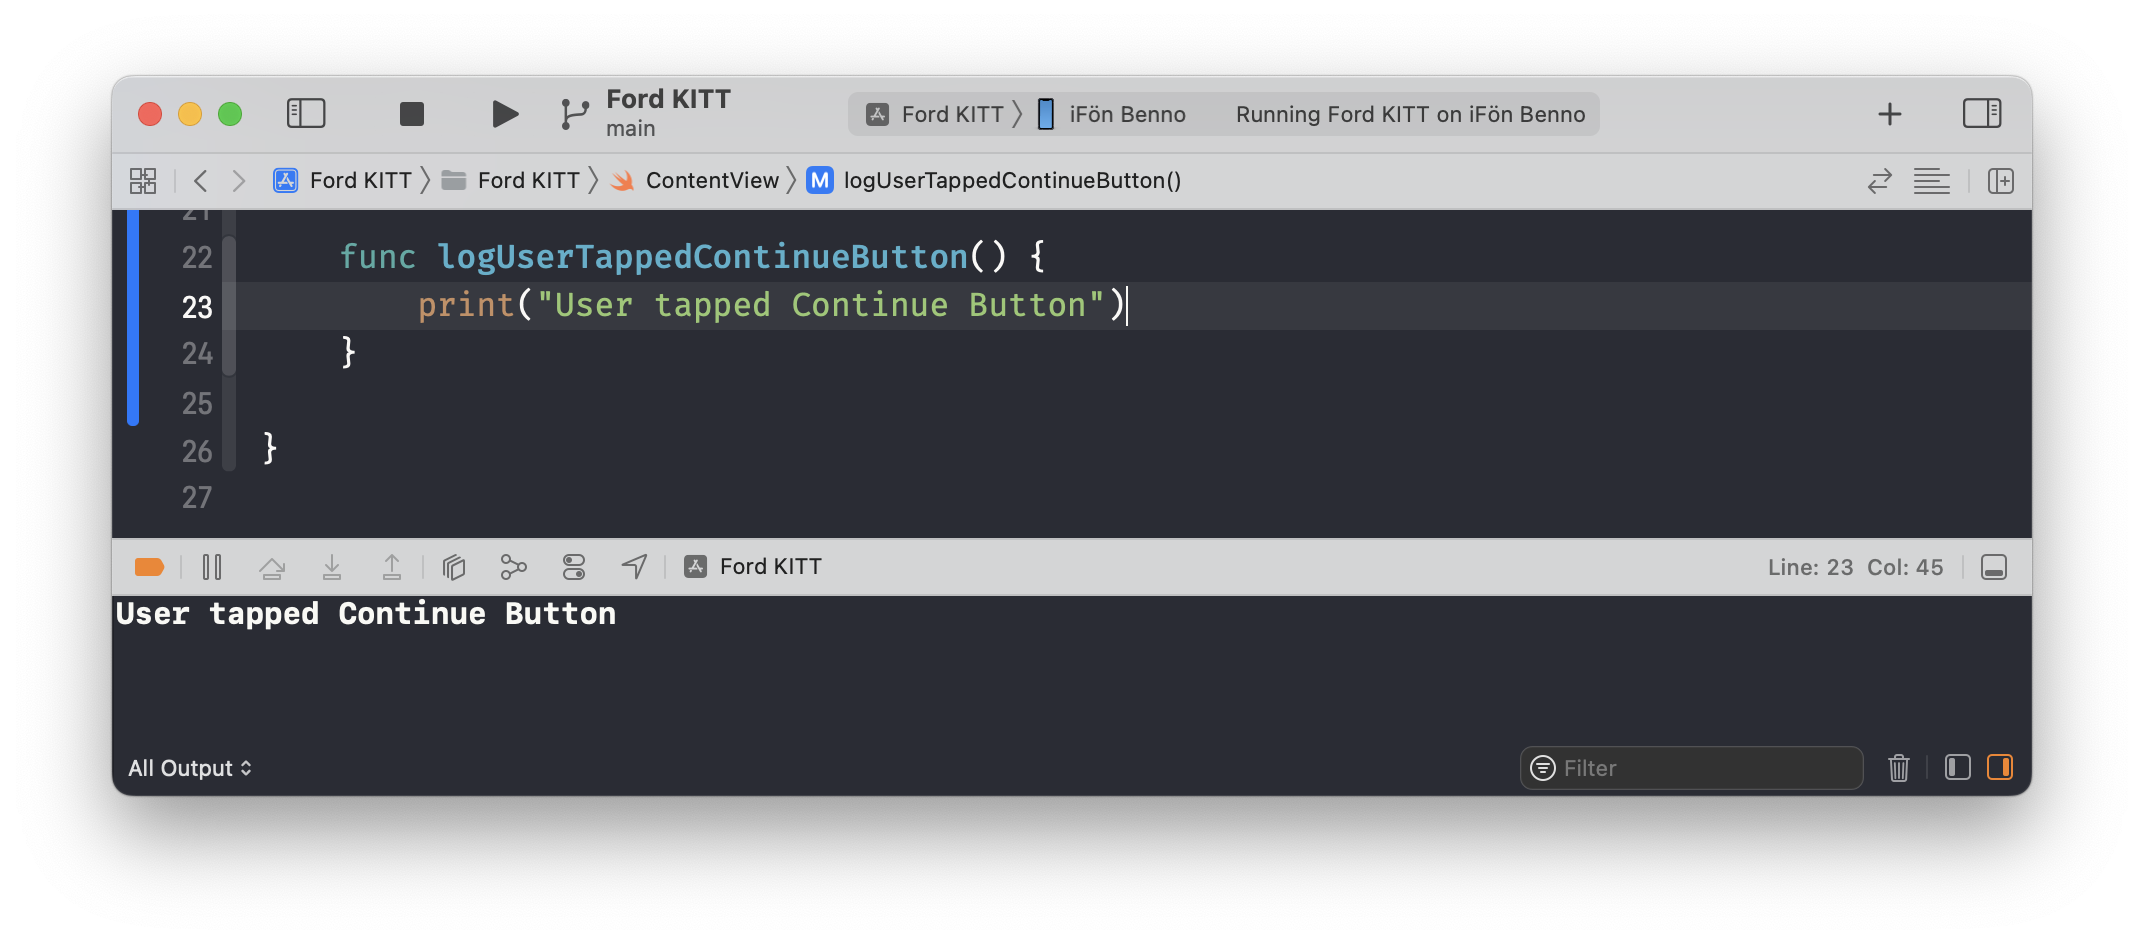Click the Step Over debug icon
The image size is (2144, 944).
(x=272, y=568)
